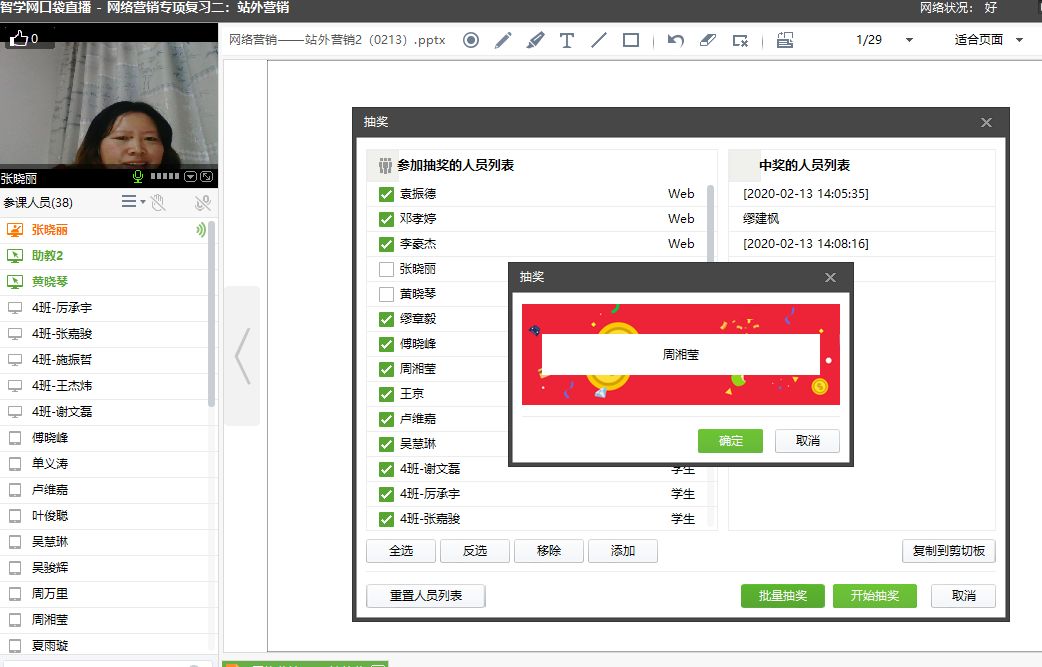Choose the highlighter marker tool
The height and width of the screenshot is (667, 1042).
pyautogui.click(x=535, y=41)
